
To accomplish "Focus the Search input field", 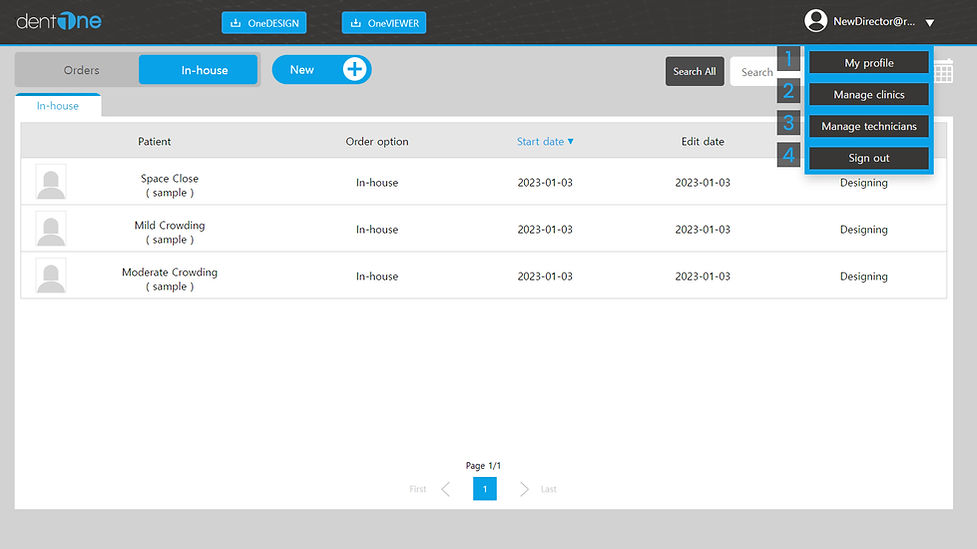I will [x=754, y=72].
